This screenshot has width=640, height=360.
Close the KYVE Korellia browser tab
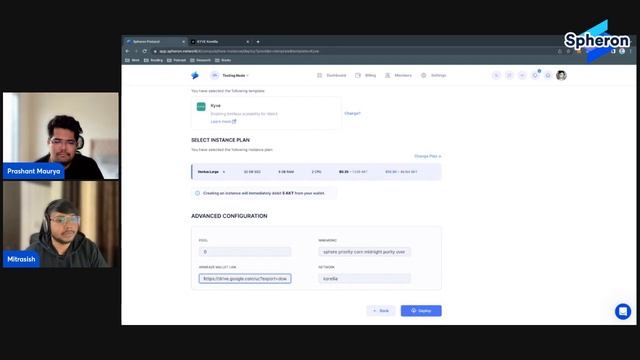(x=248, y=42)
